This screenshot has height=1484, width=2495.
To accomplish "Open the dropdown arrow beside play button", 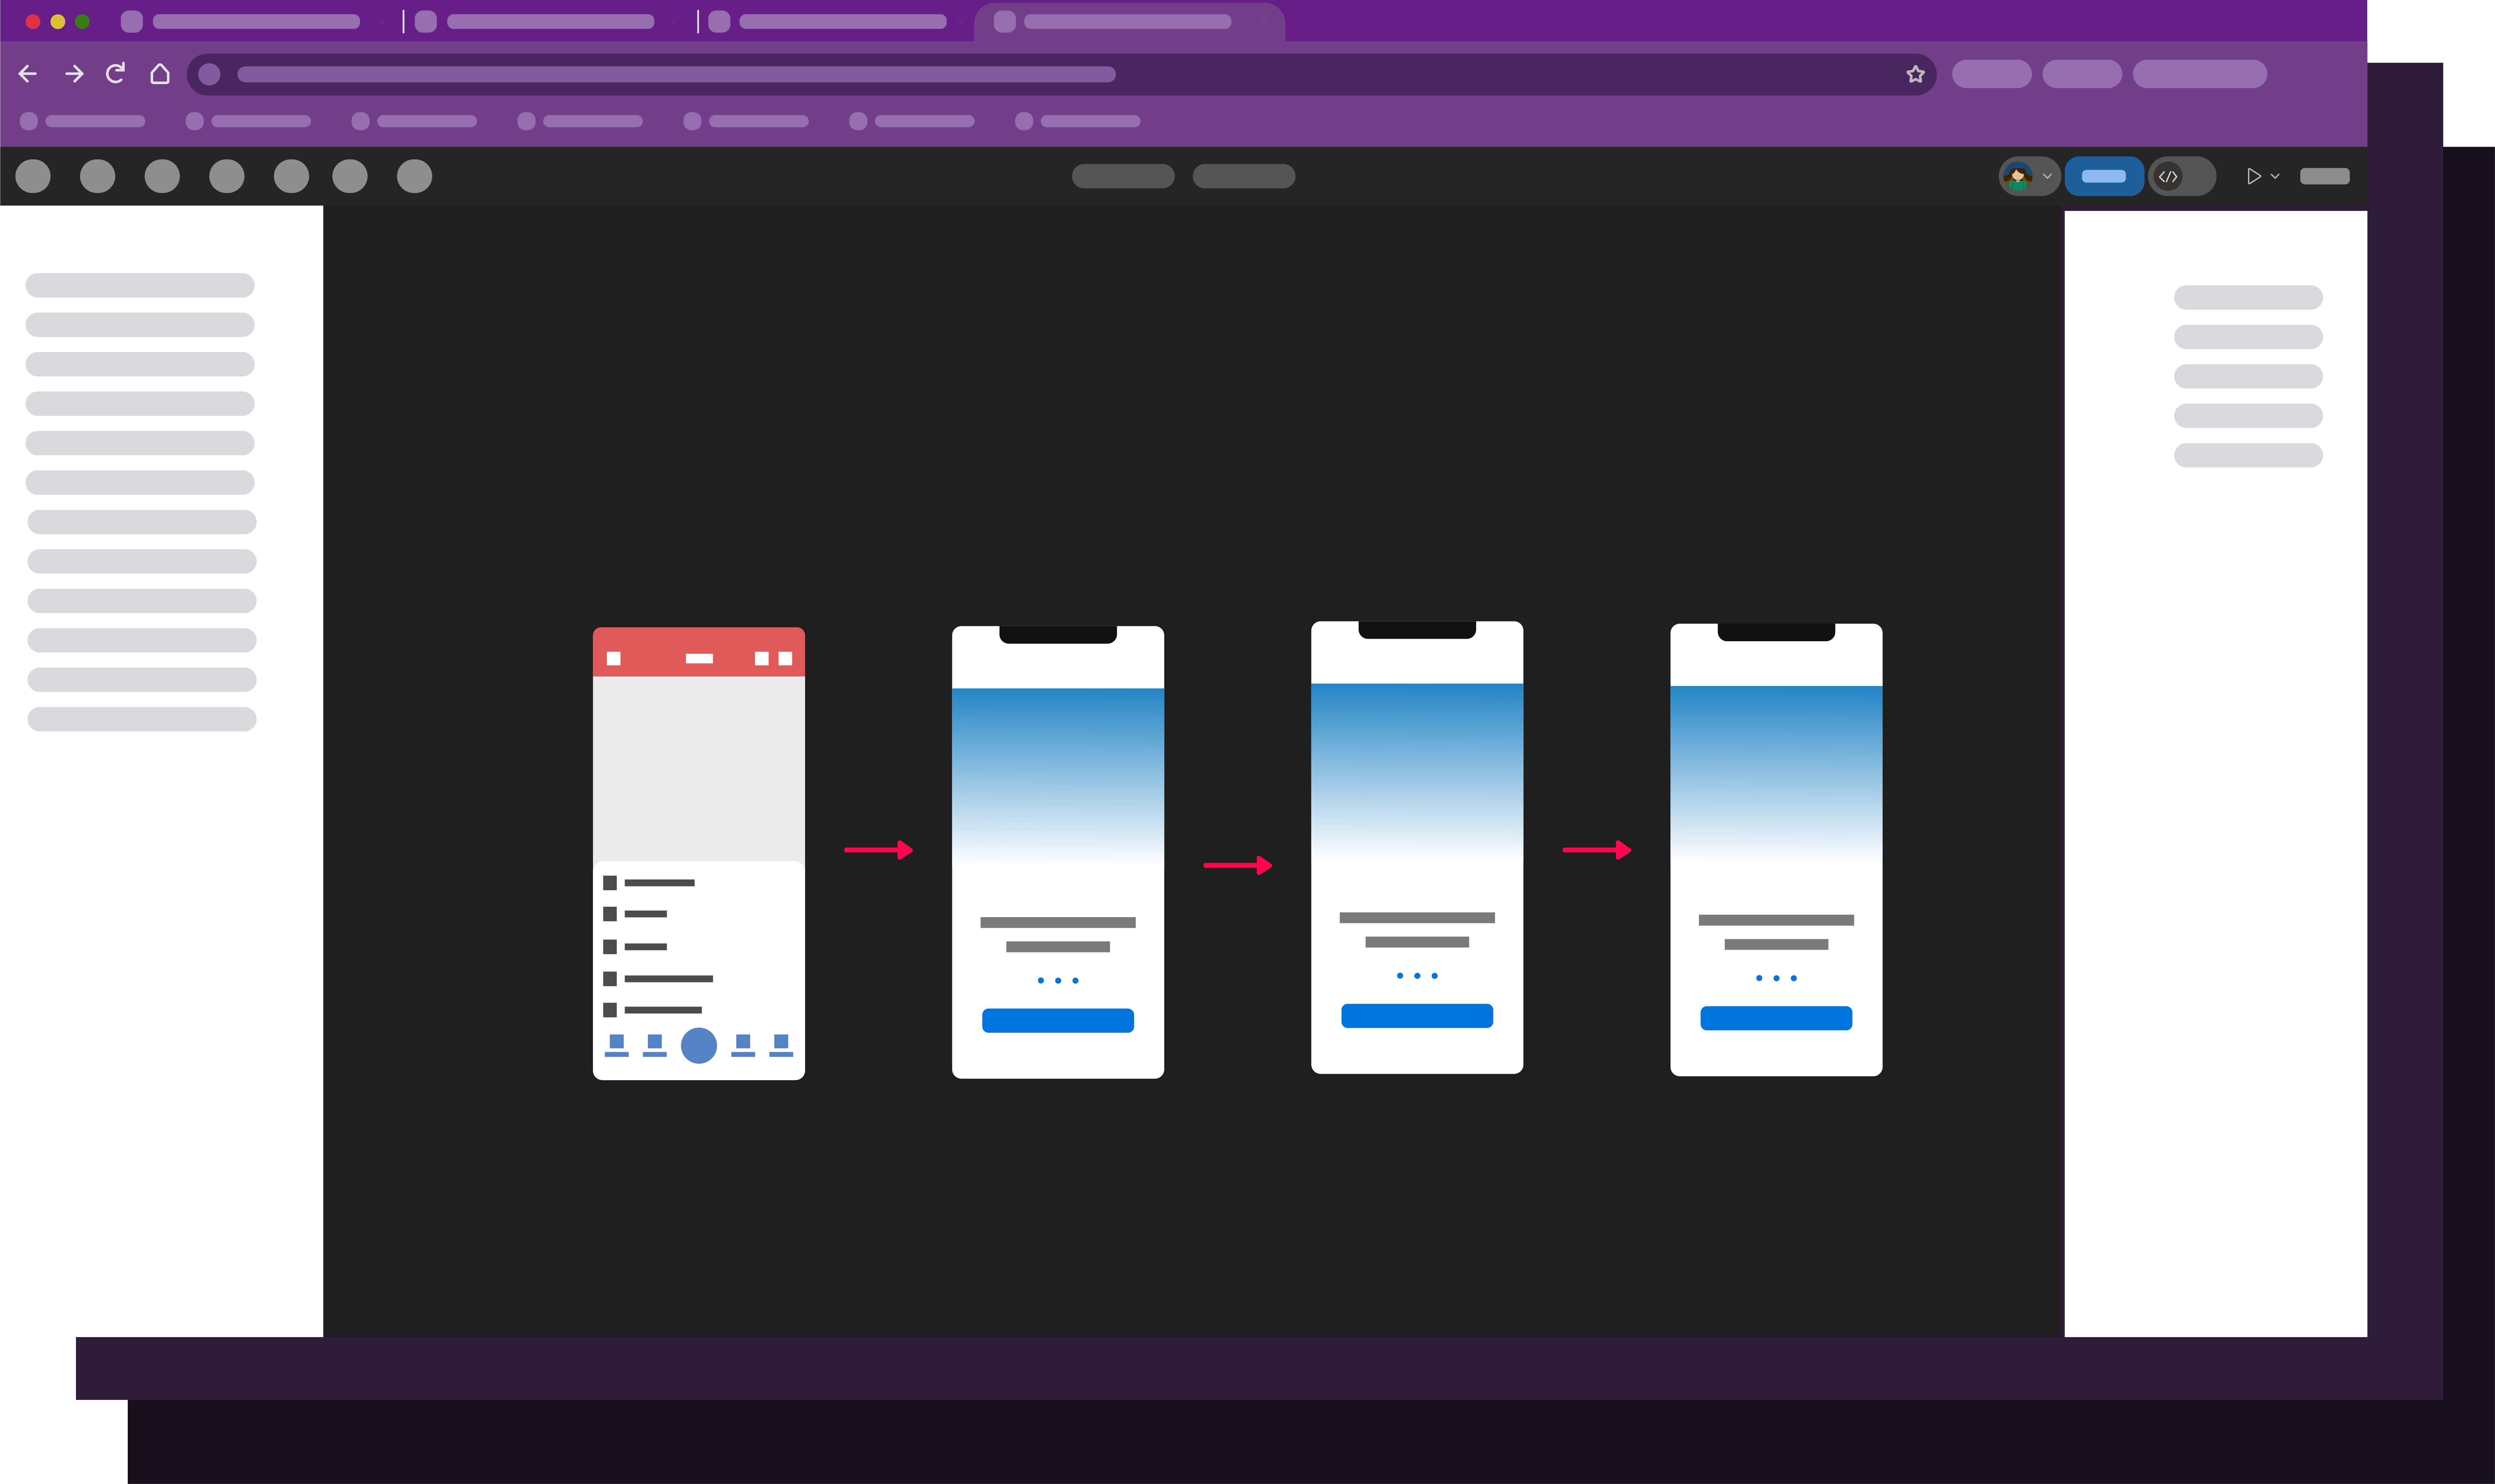I will (x=2275, y=176).
